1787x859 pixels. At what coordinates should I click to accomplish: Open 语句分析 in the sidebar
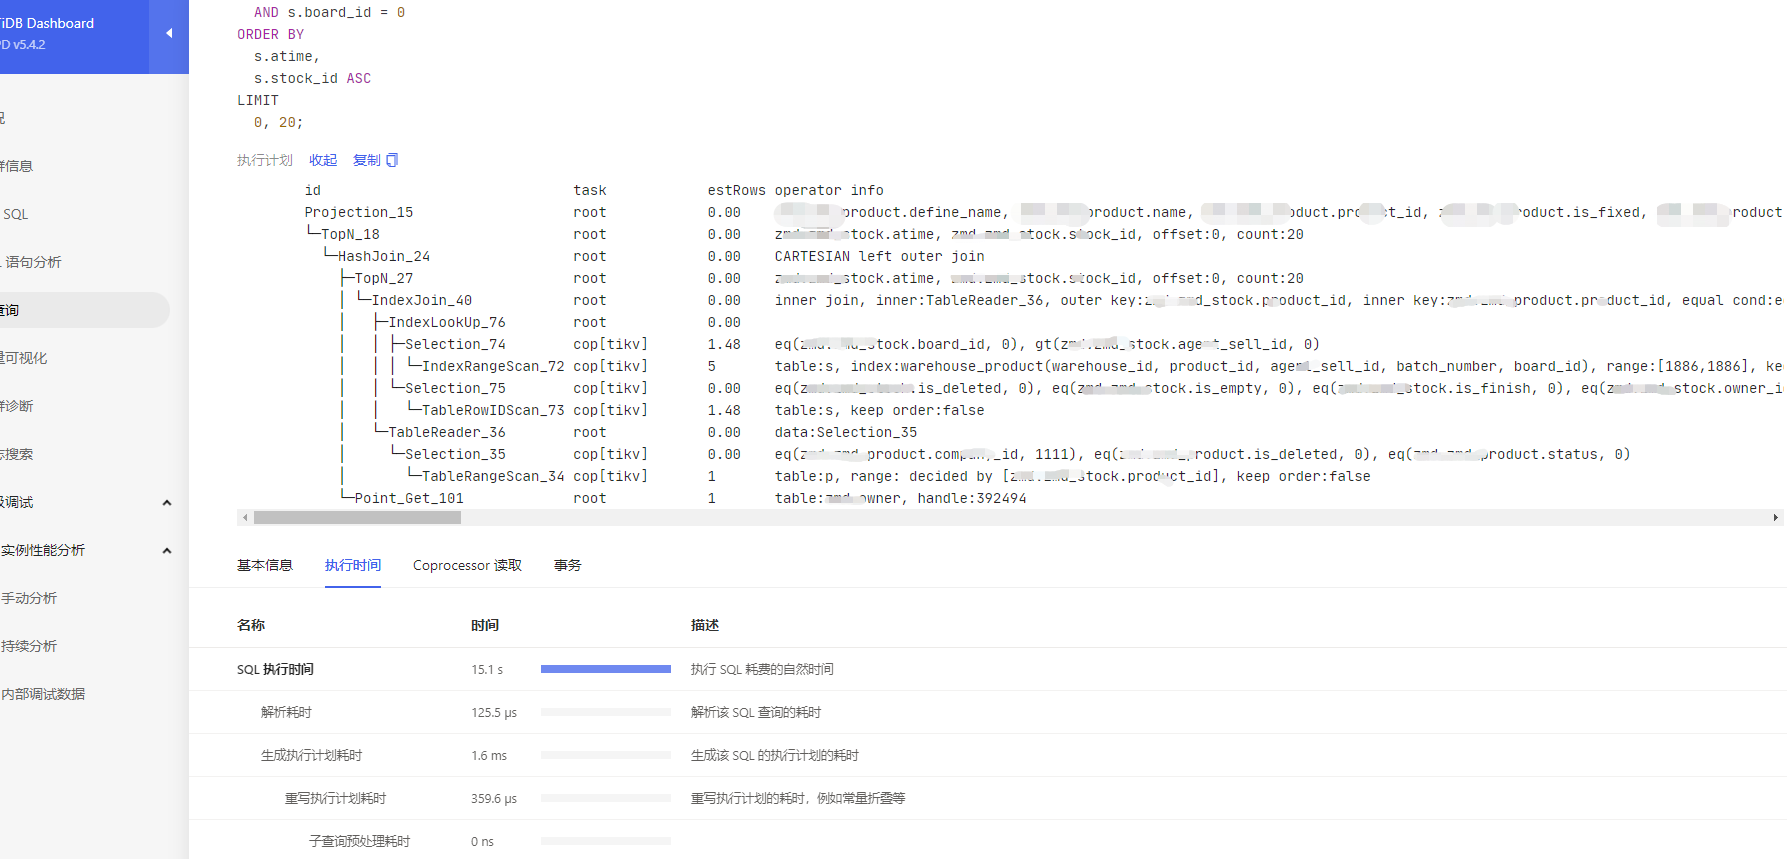[x=33, y=262]
